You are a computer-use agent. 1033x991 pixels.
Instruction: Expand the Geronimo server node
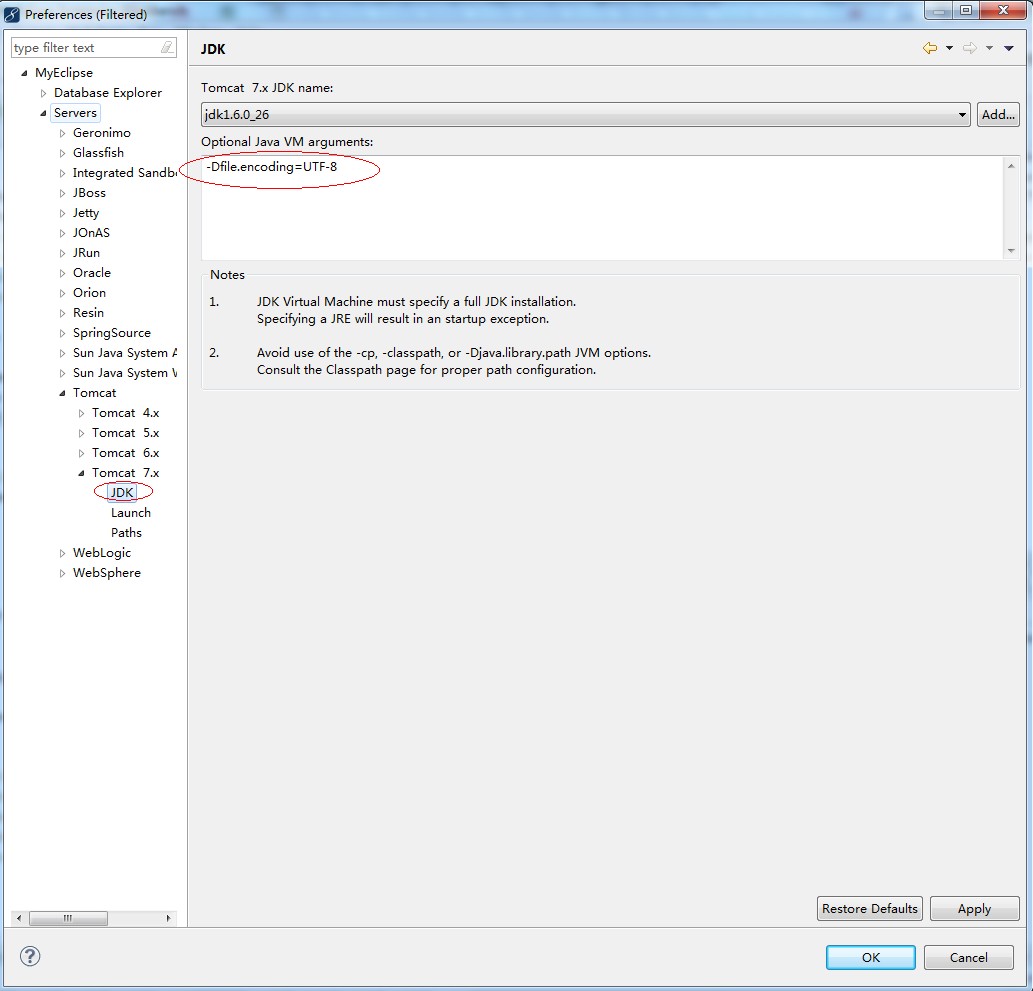(x=63, y=133)
